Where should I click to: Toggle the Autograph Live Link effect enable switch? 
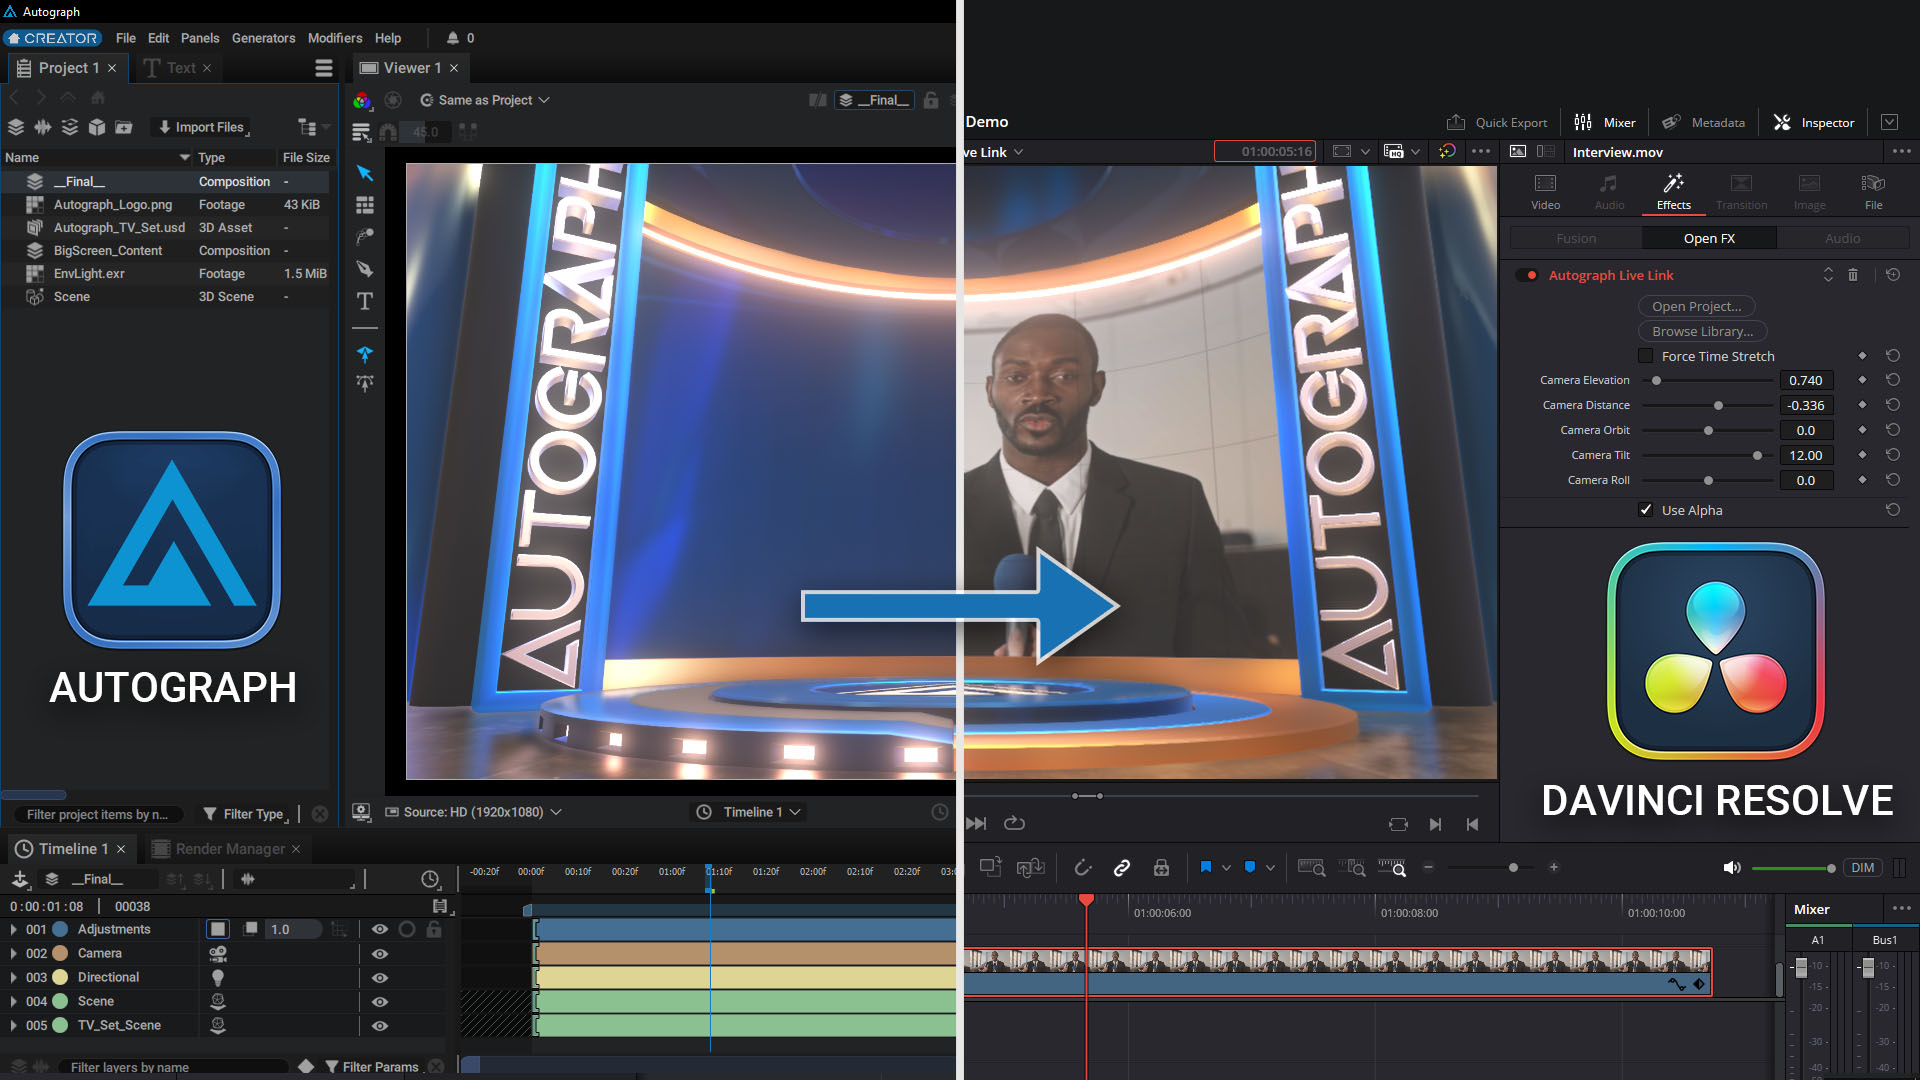tap(1527, 275)
